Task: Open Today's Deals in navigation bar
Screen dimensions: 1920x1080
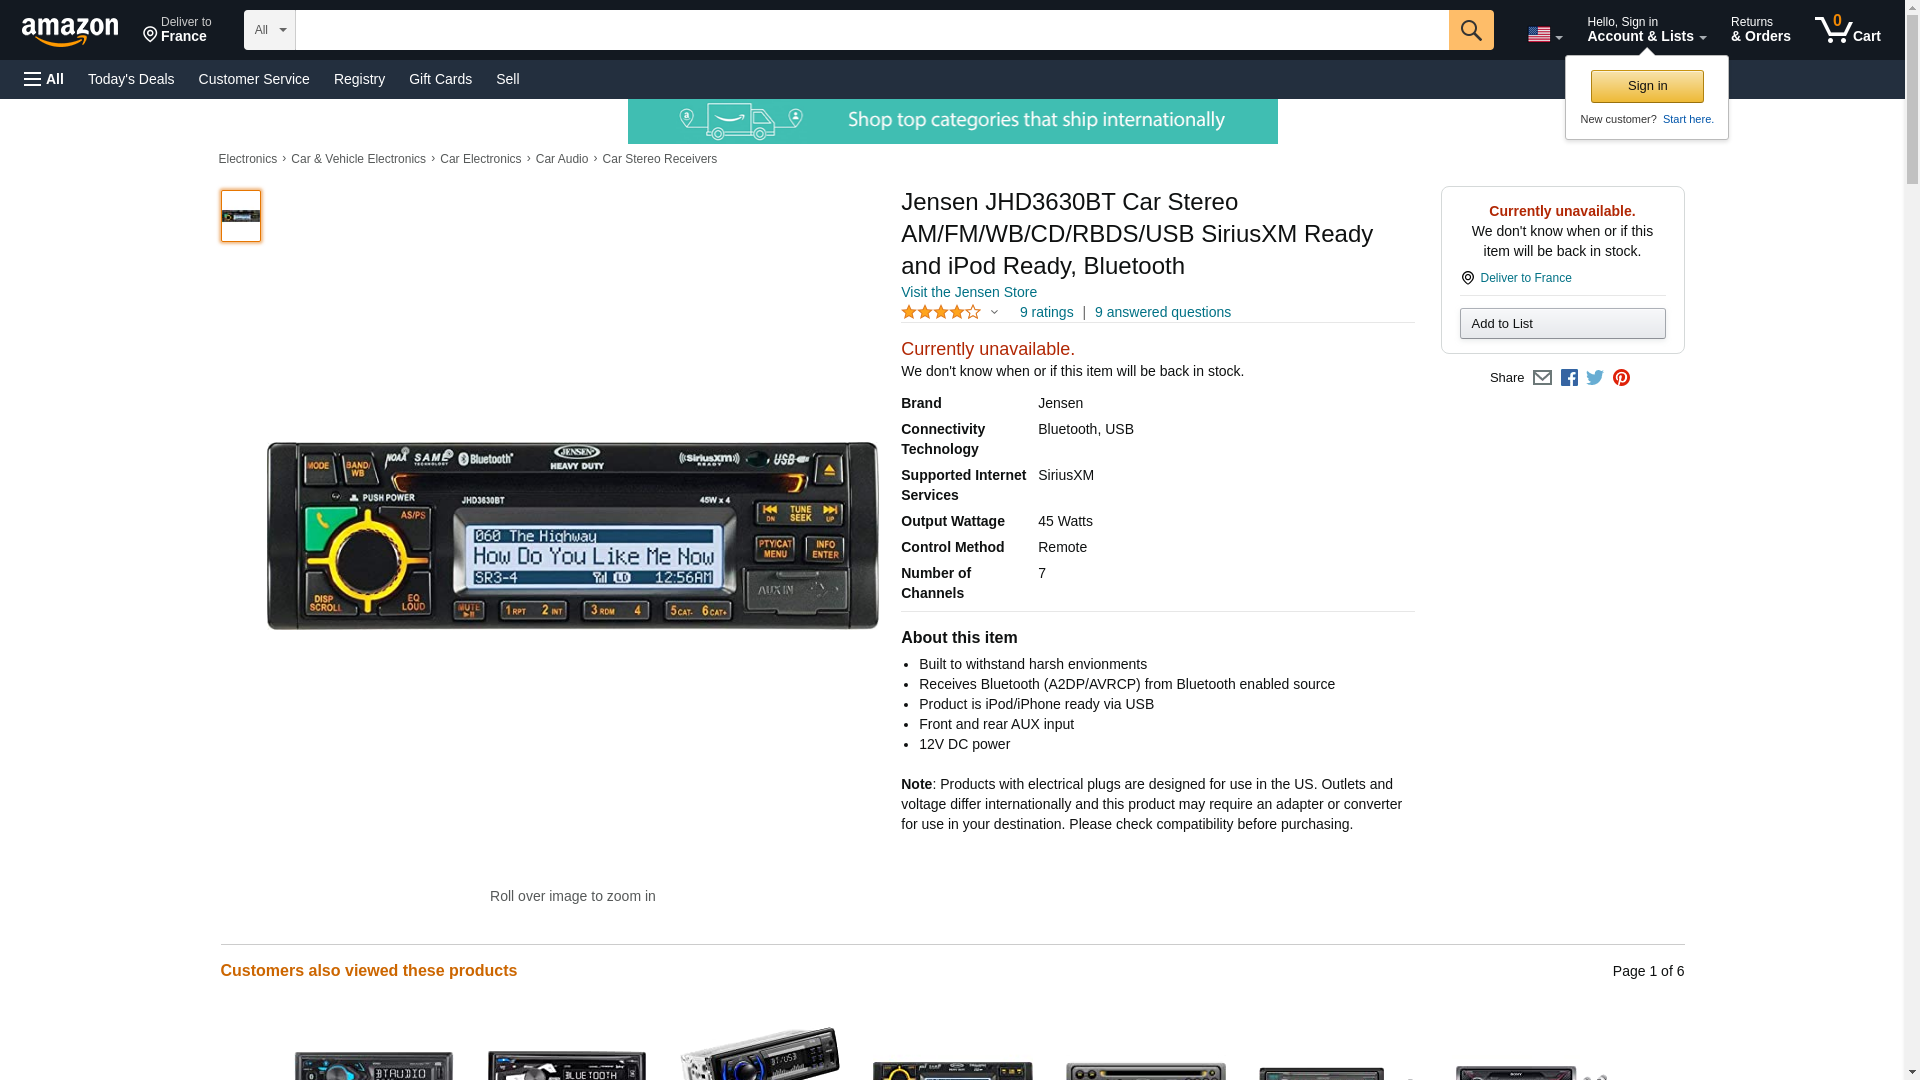Action: tap(131, 79)
